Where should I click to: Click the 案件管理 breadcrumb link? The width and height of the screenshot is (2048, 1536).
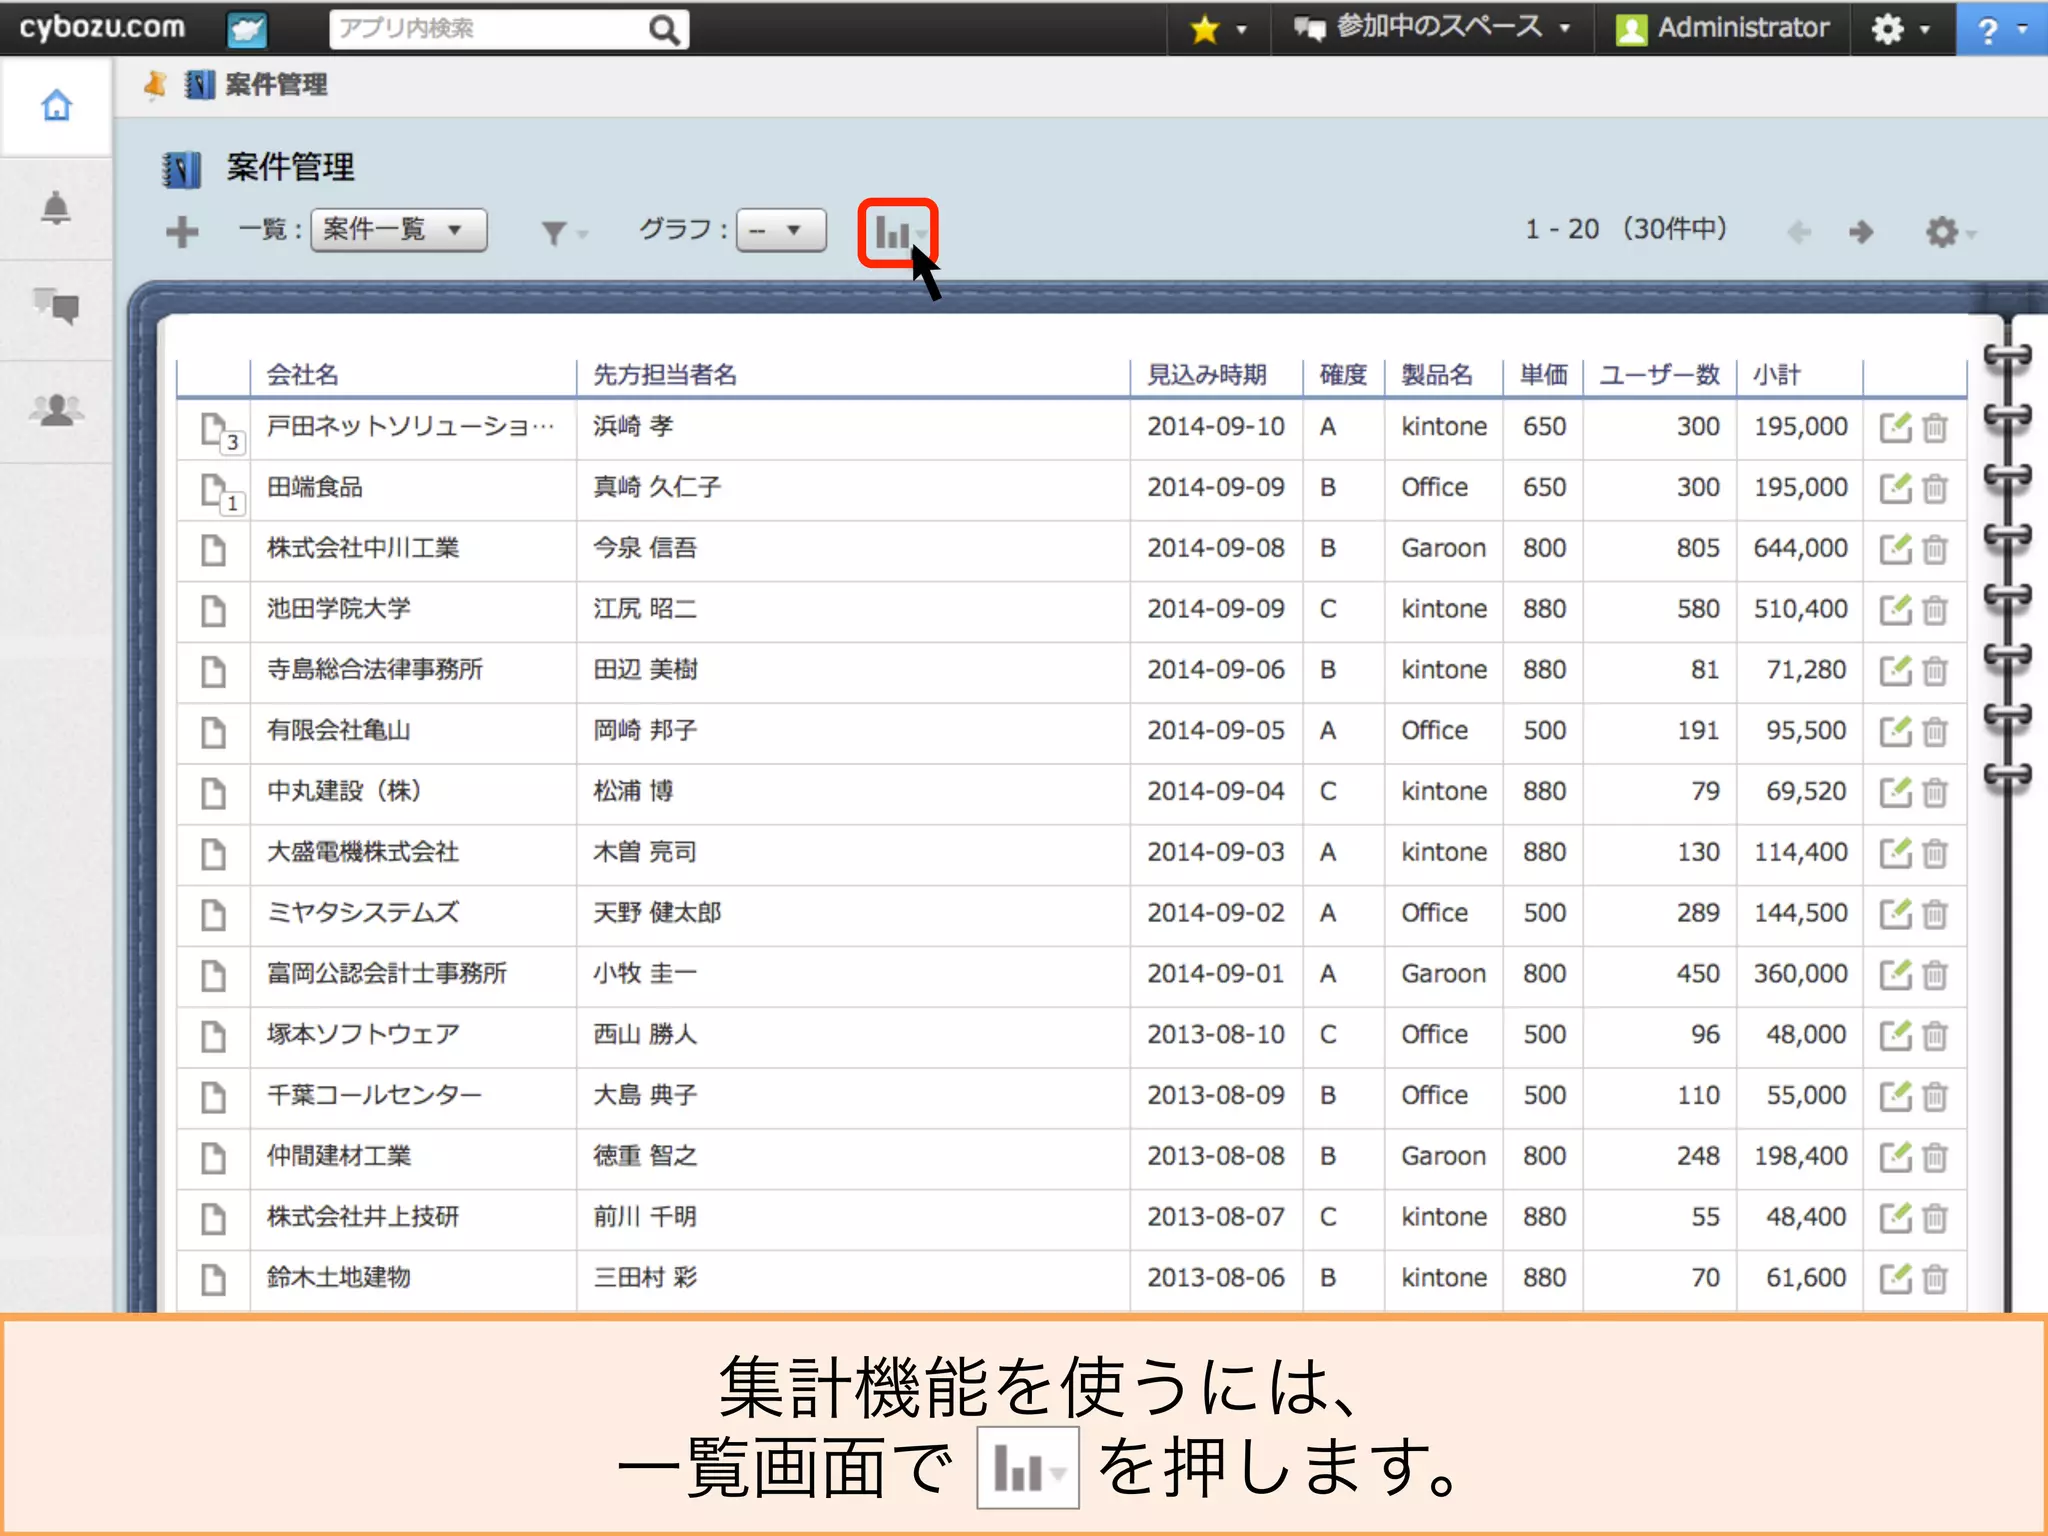tap(275, 85)
